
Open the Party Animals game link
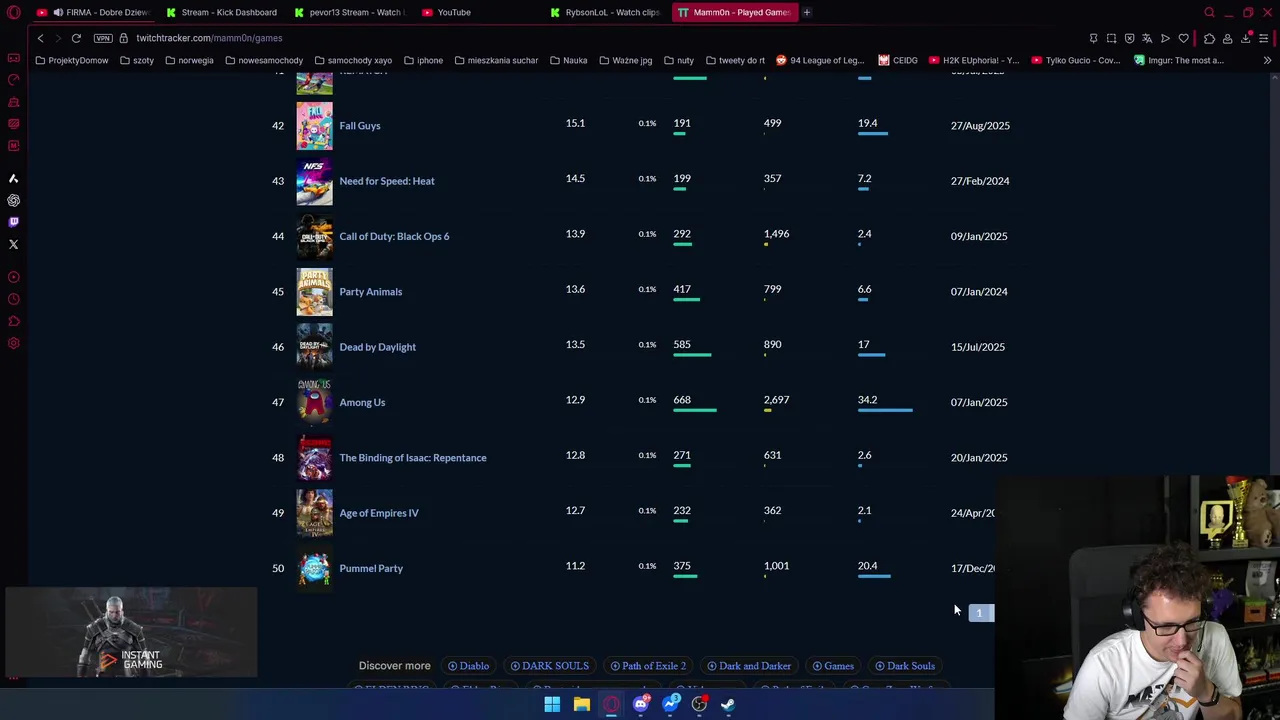[x=370, y=292]
